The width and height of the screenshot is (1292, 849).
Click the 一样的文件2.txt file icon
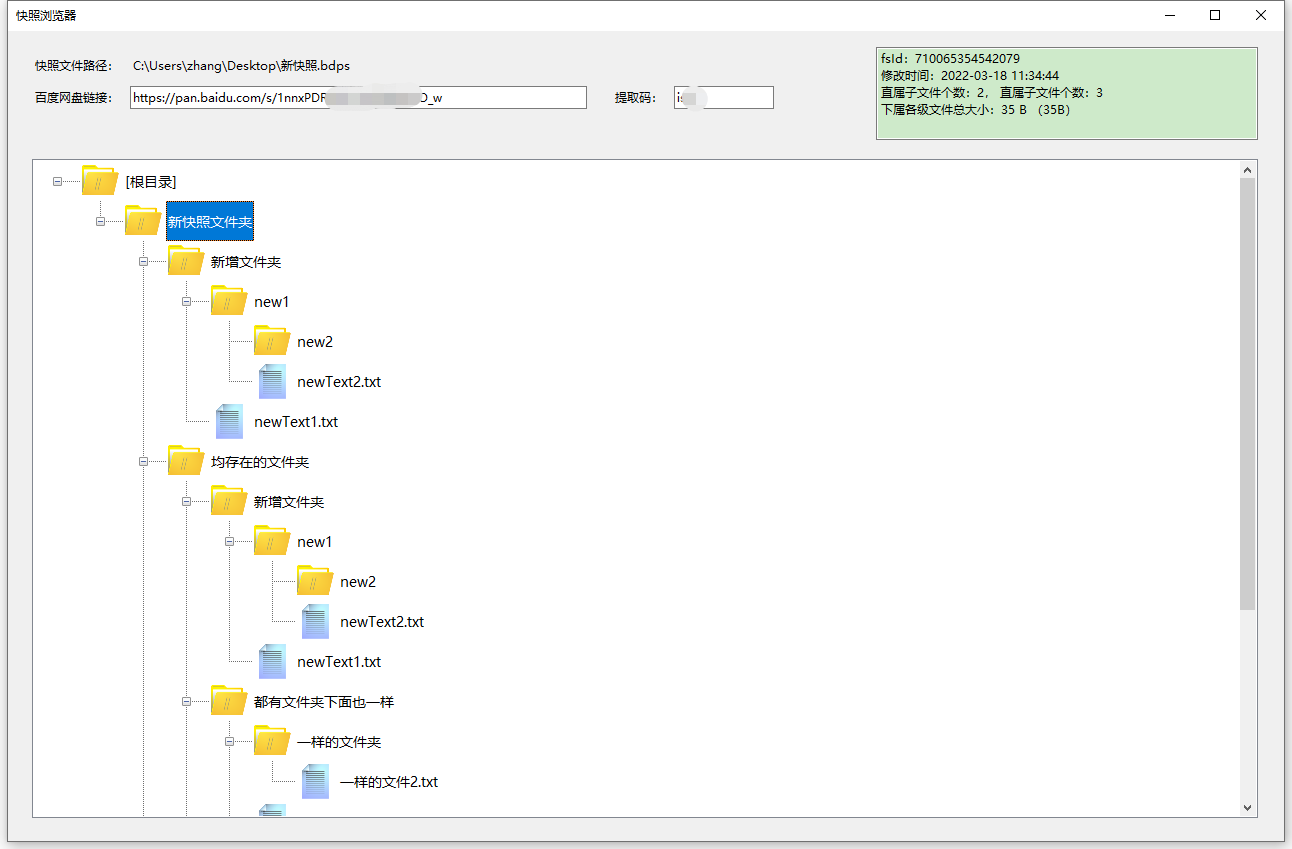pos(315,781)
